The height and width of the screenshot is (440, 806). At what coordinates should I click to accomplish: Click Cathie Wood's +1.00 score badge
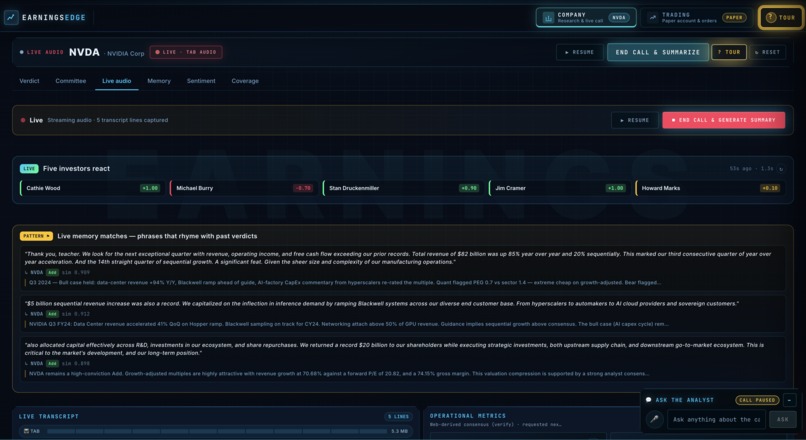[x=150, y=188]
